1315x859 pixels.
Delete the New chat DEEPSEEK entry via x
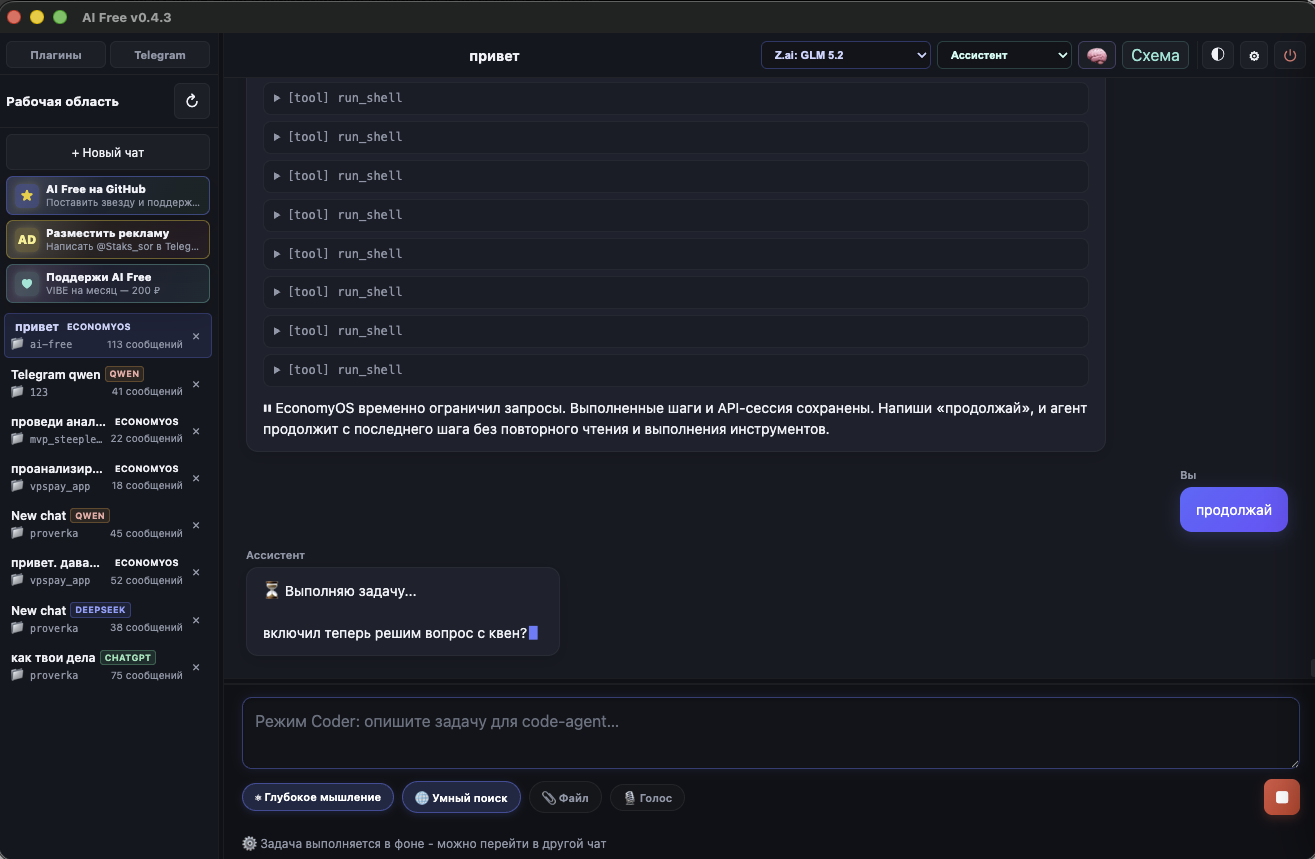[x=196, y=620]
